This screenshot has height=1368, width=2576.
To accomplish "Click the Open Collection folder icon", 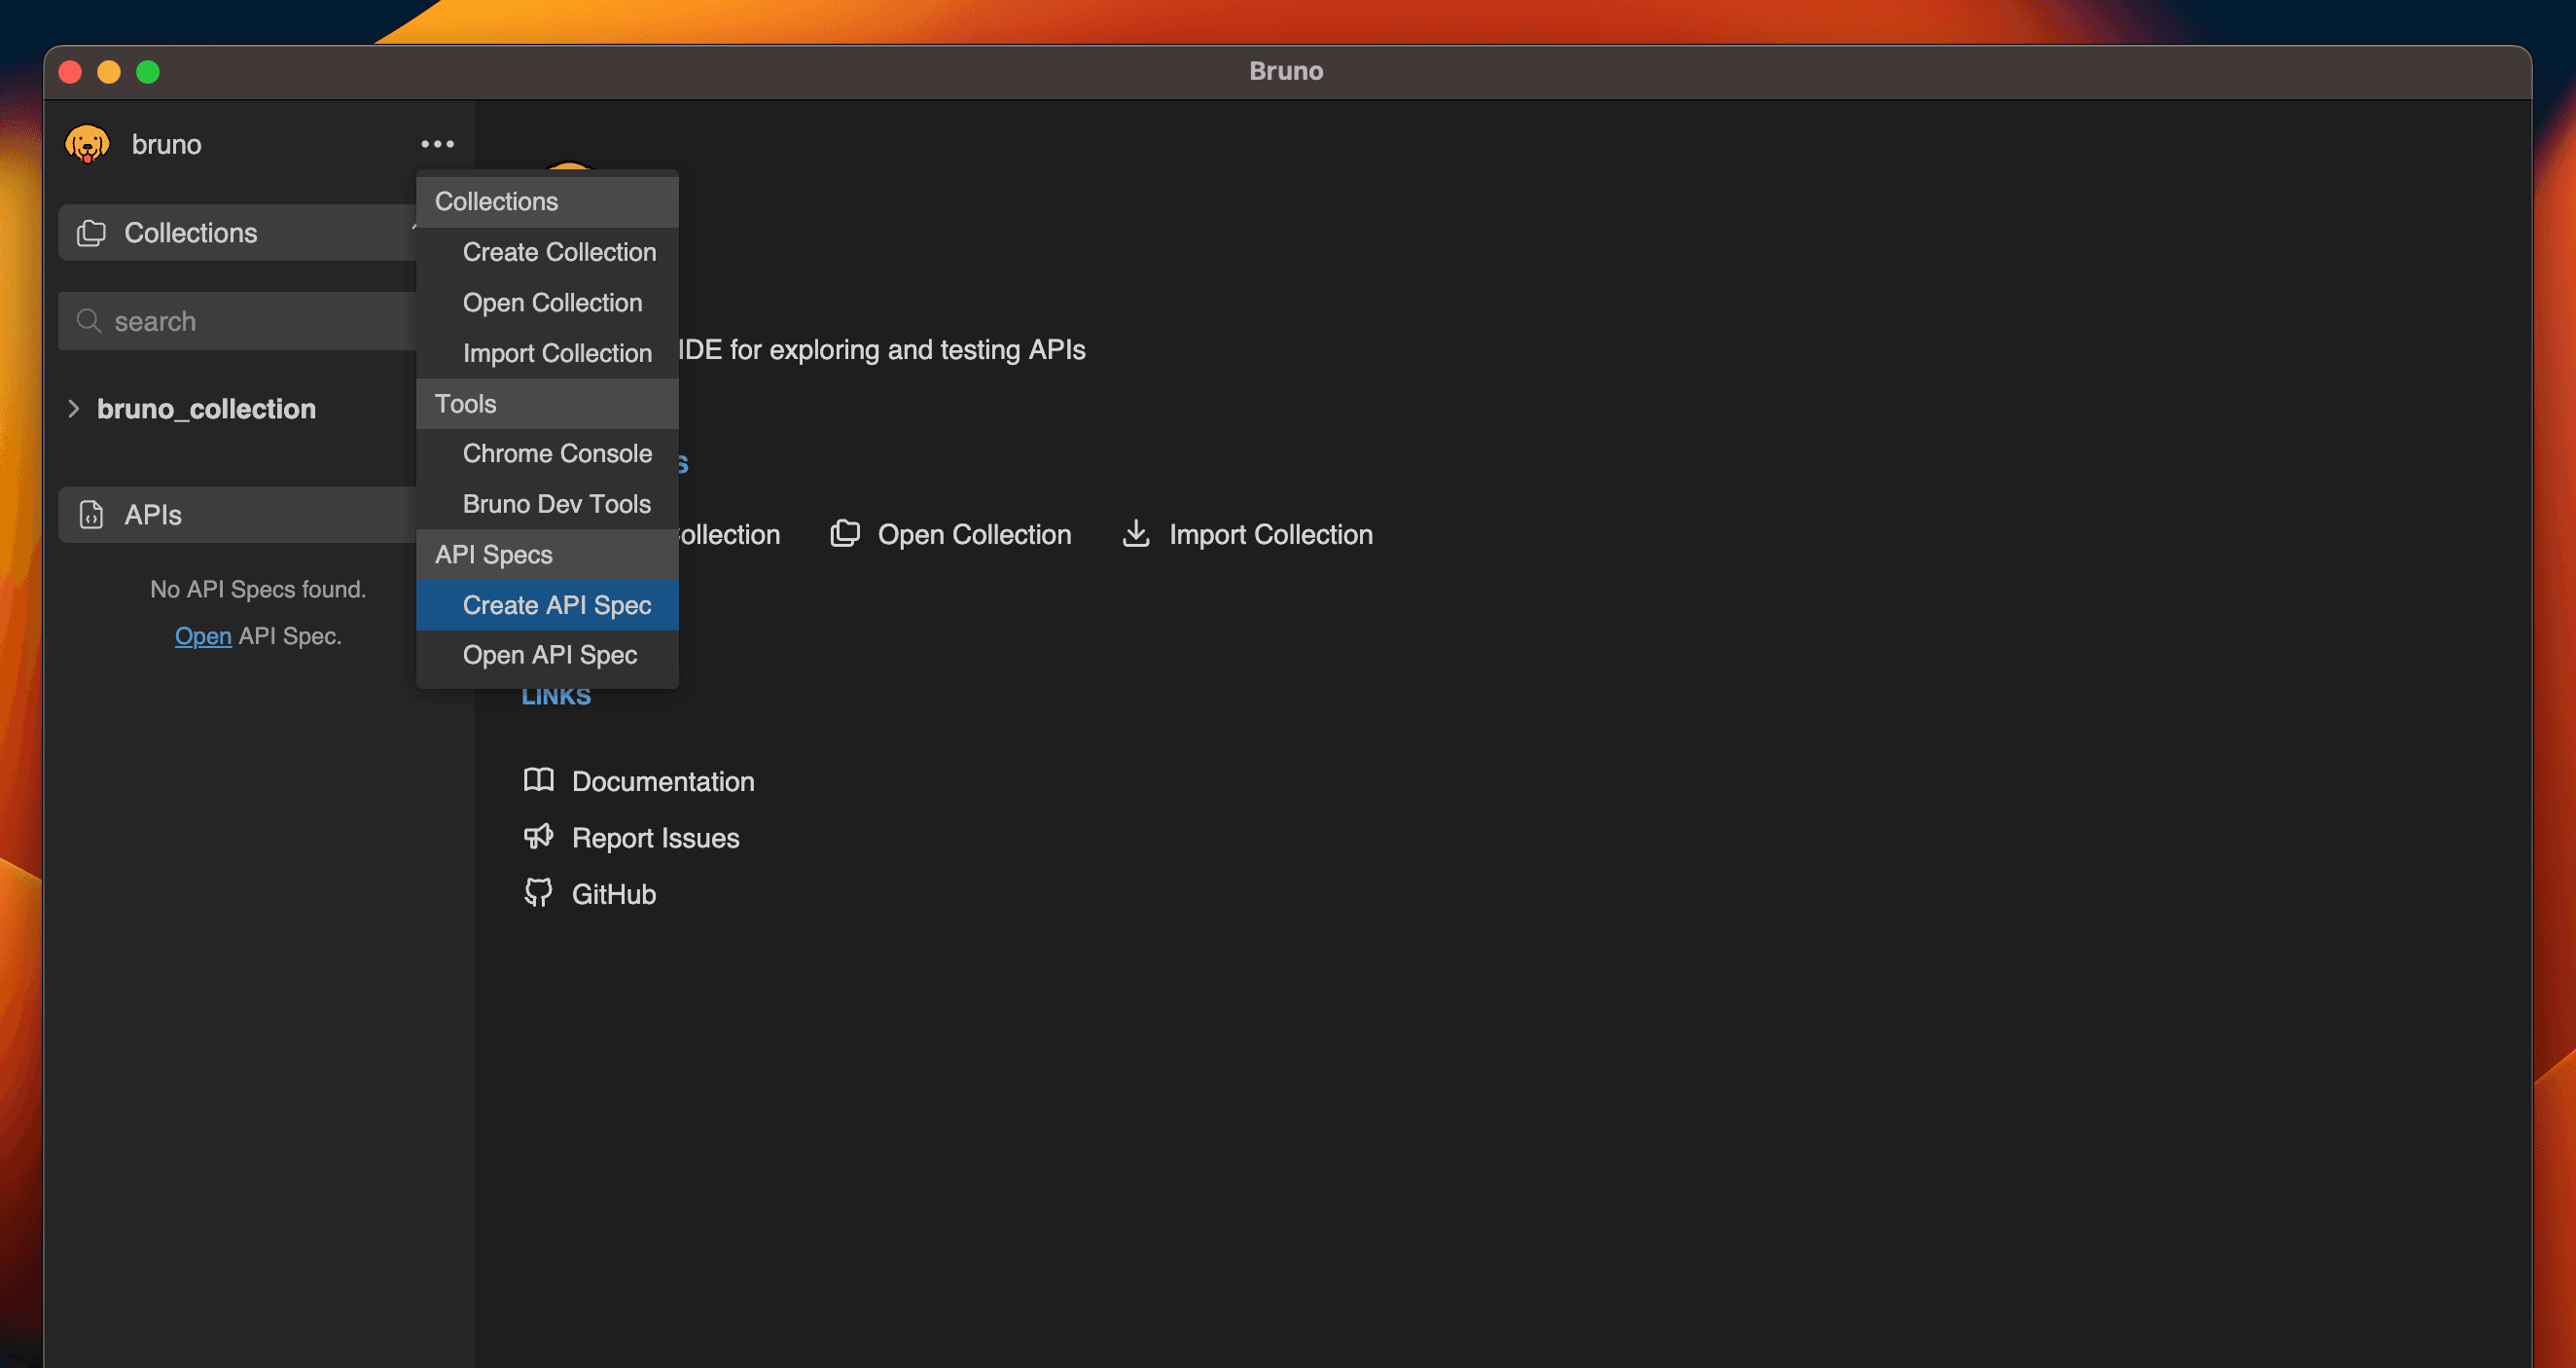I will pyautogui.click(x=845, y=533).
